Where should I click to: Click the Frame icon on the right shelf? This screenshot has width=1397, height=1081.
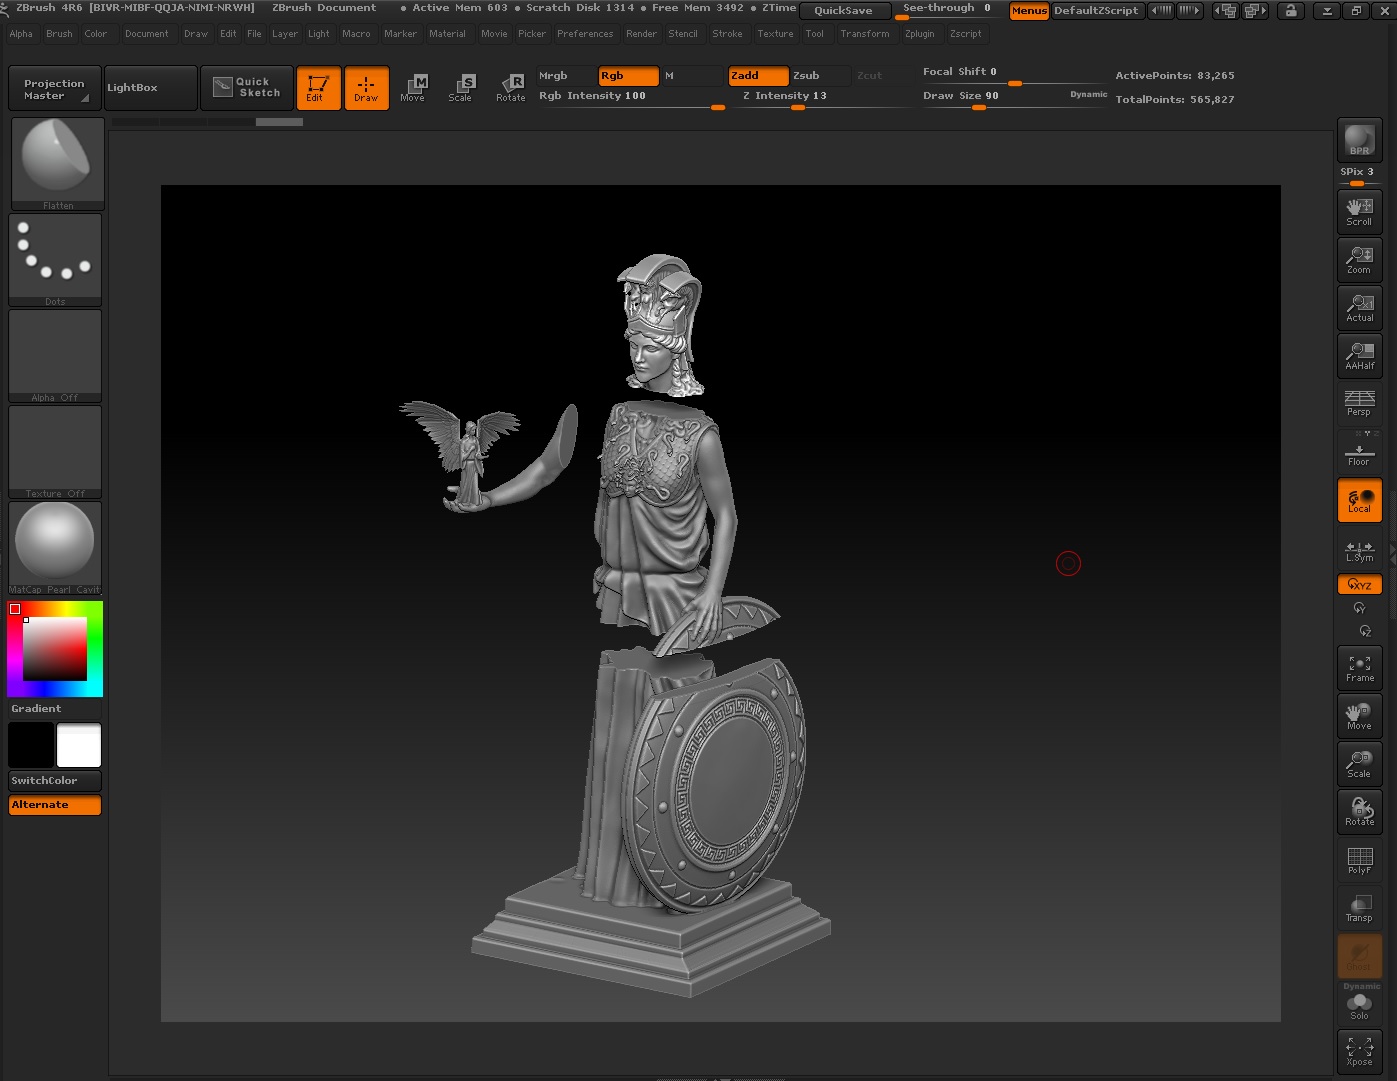pyautogui.click(x=1359, y=667)
